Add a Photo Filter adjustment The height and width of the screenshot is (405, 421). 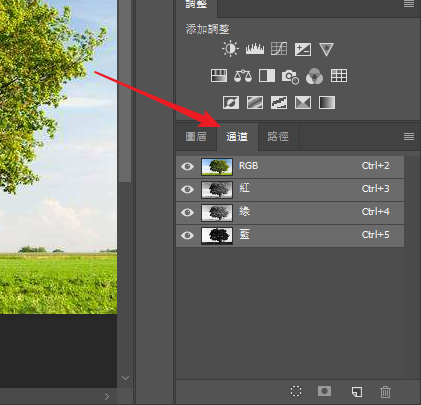[290, 76]
